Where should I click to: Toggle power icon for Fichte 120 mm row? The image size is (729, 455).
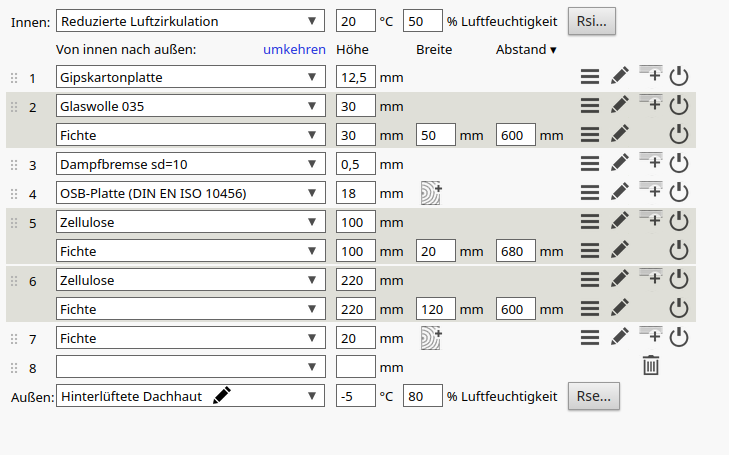pos(679,308)
